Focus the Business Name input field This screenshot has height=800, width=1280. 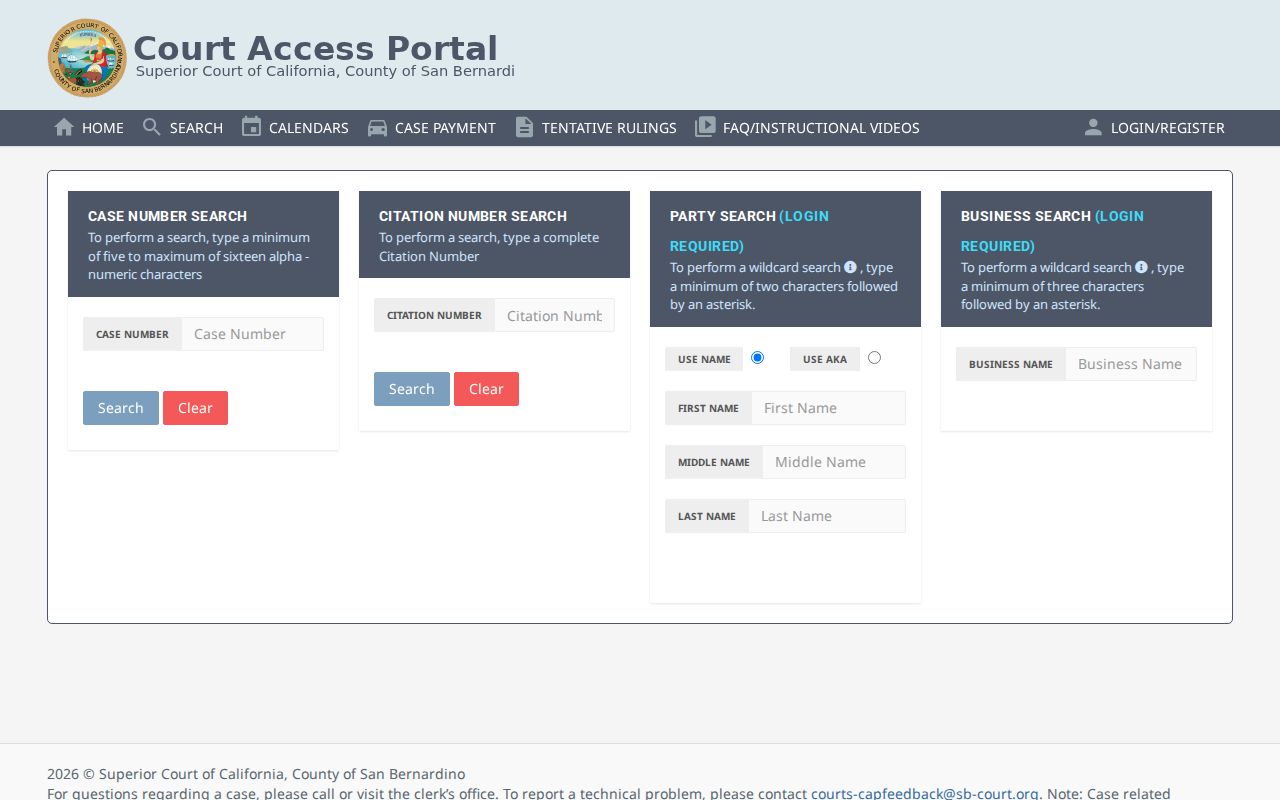pyautogui.click(x=1131, y=364)
